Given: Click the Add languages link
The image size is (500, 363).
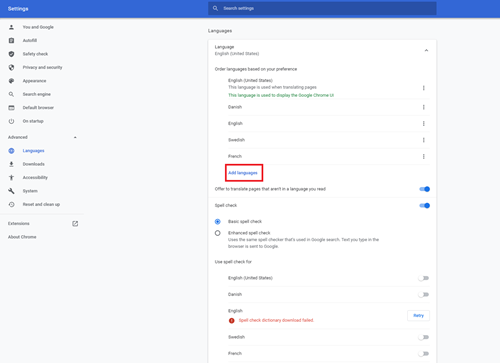Looking at the screenshot, I should click(243, 173).
